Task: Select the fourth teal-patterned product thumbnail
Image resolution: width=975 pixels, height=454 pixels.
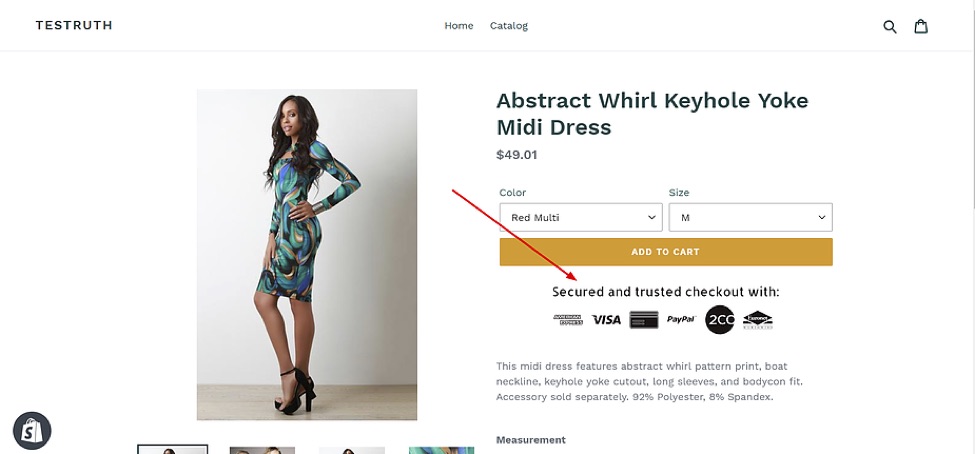Action: pos(441,450)
